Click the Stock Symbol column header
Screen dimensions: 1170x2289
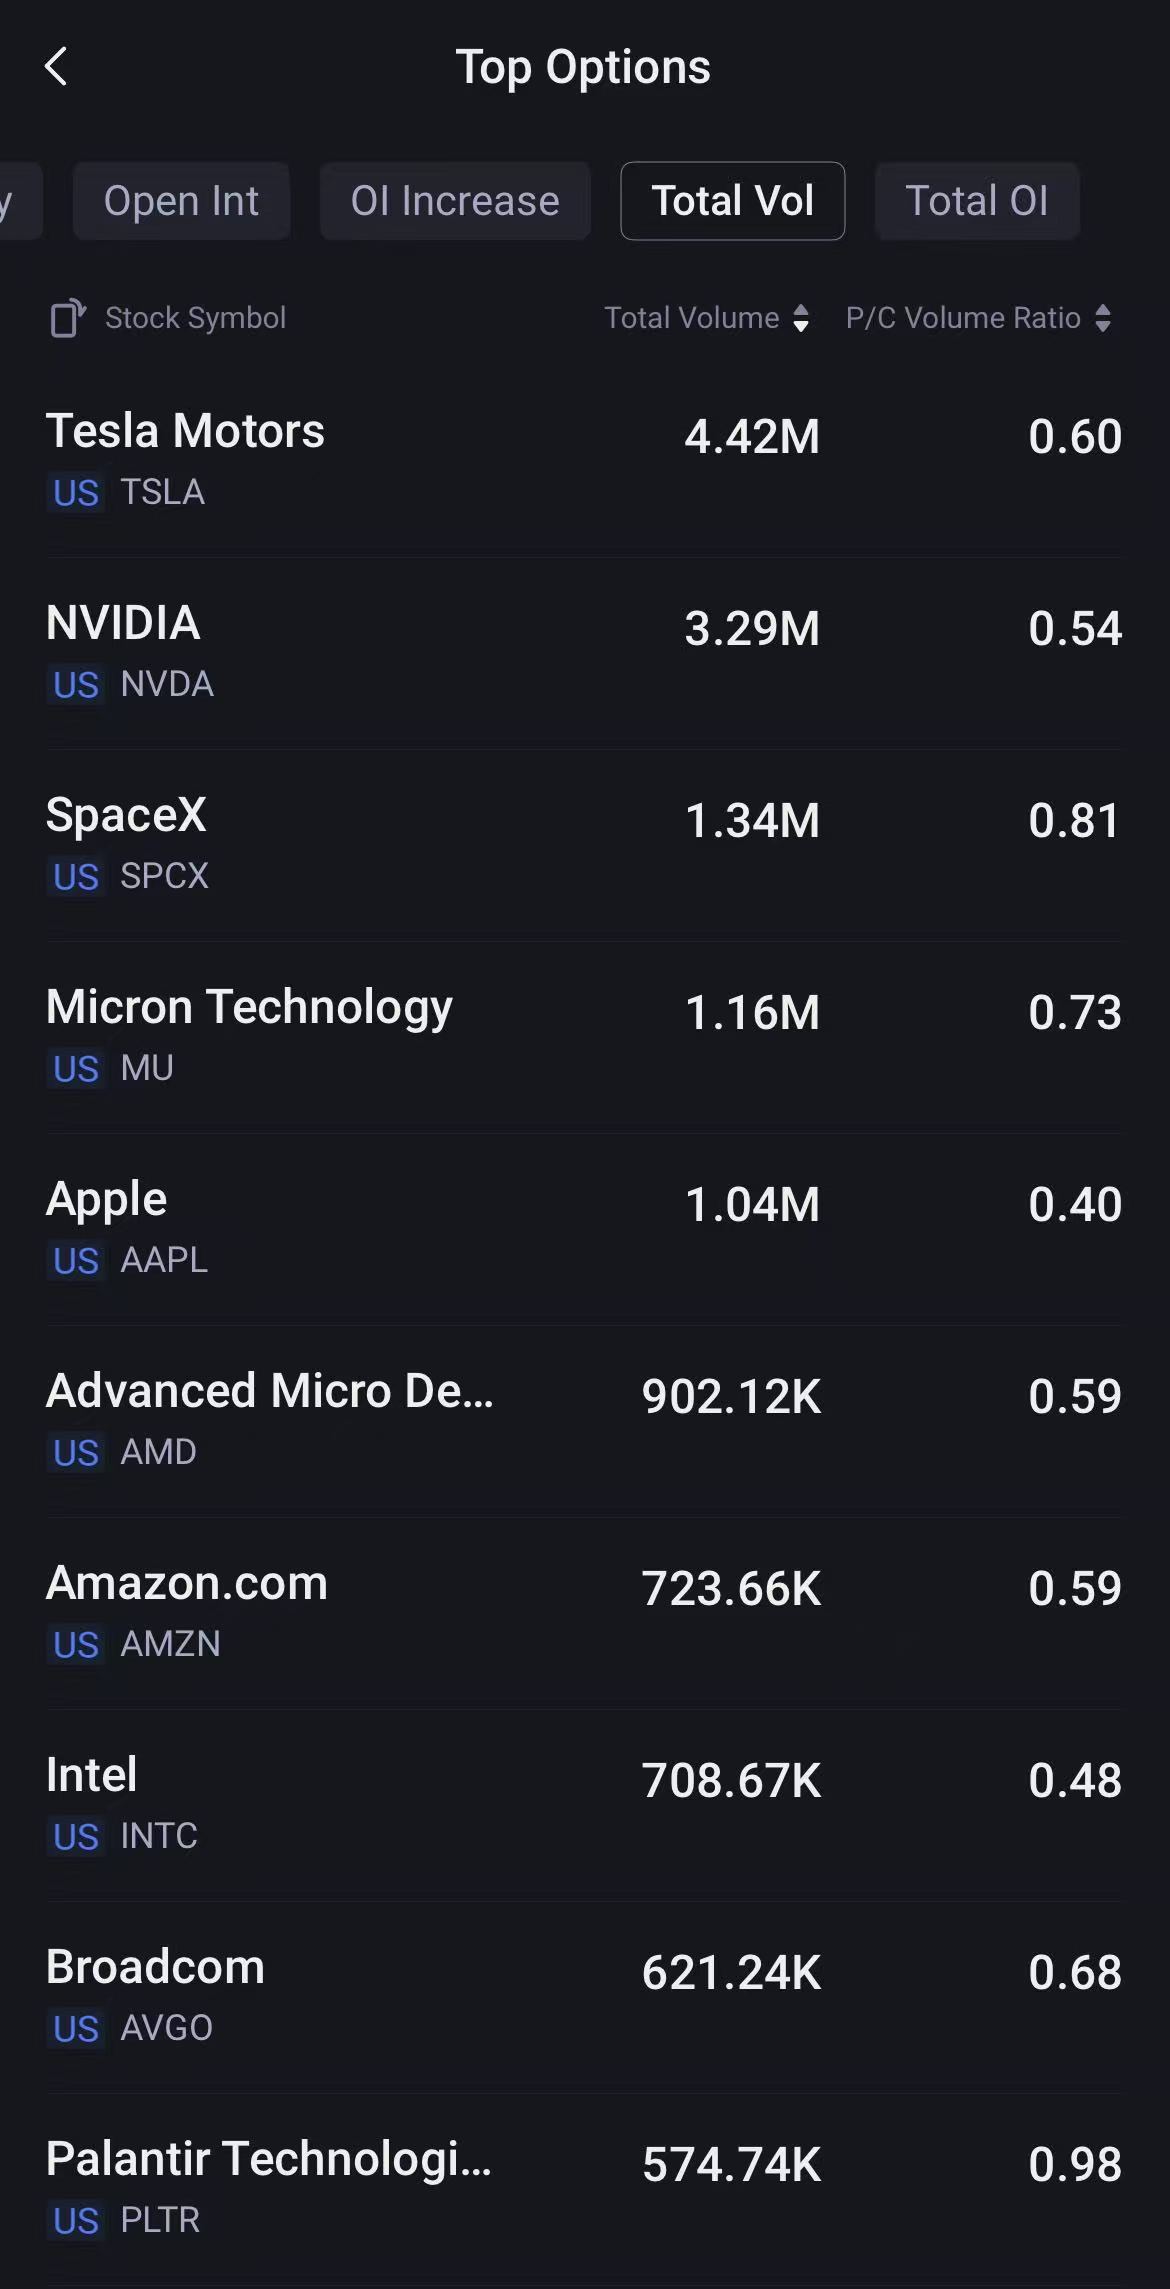(195, 318)
